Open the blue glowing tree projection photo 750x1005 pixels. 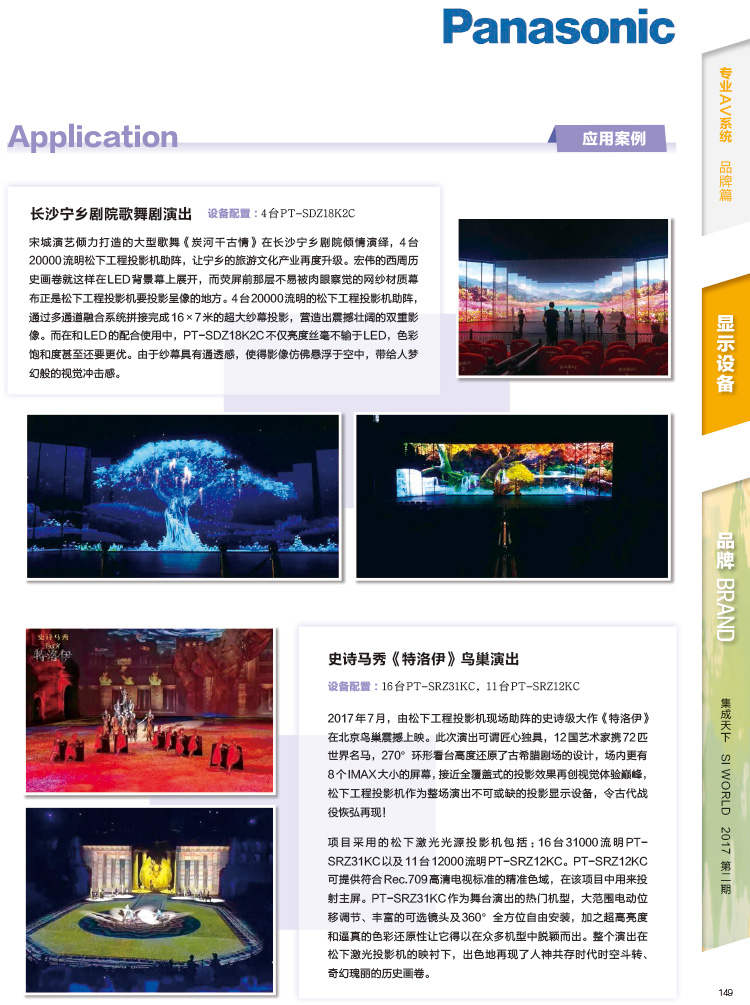pos(184,496)
